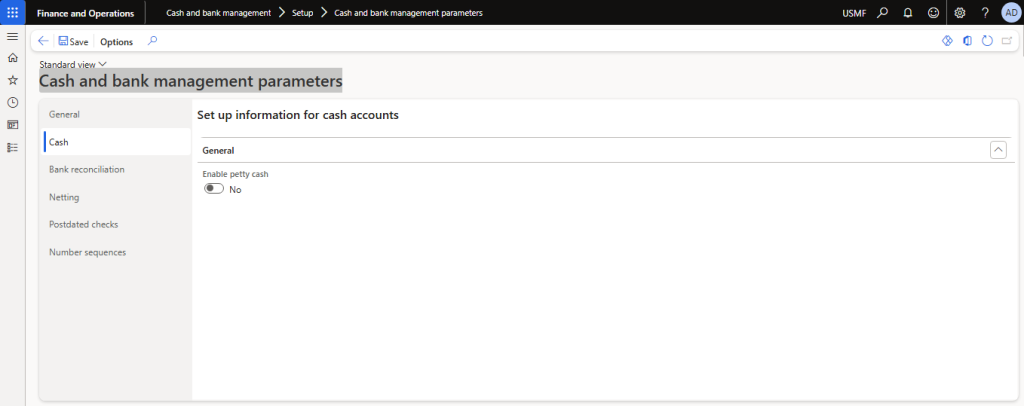Refresh the page with the refresh icon
The width and height of the screenshot is (1024, 406).
[x=987, y=41]
